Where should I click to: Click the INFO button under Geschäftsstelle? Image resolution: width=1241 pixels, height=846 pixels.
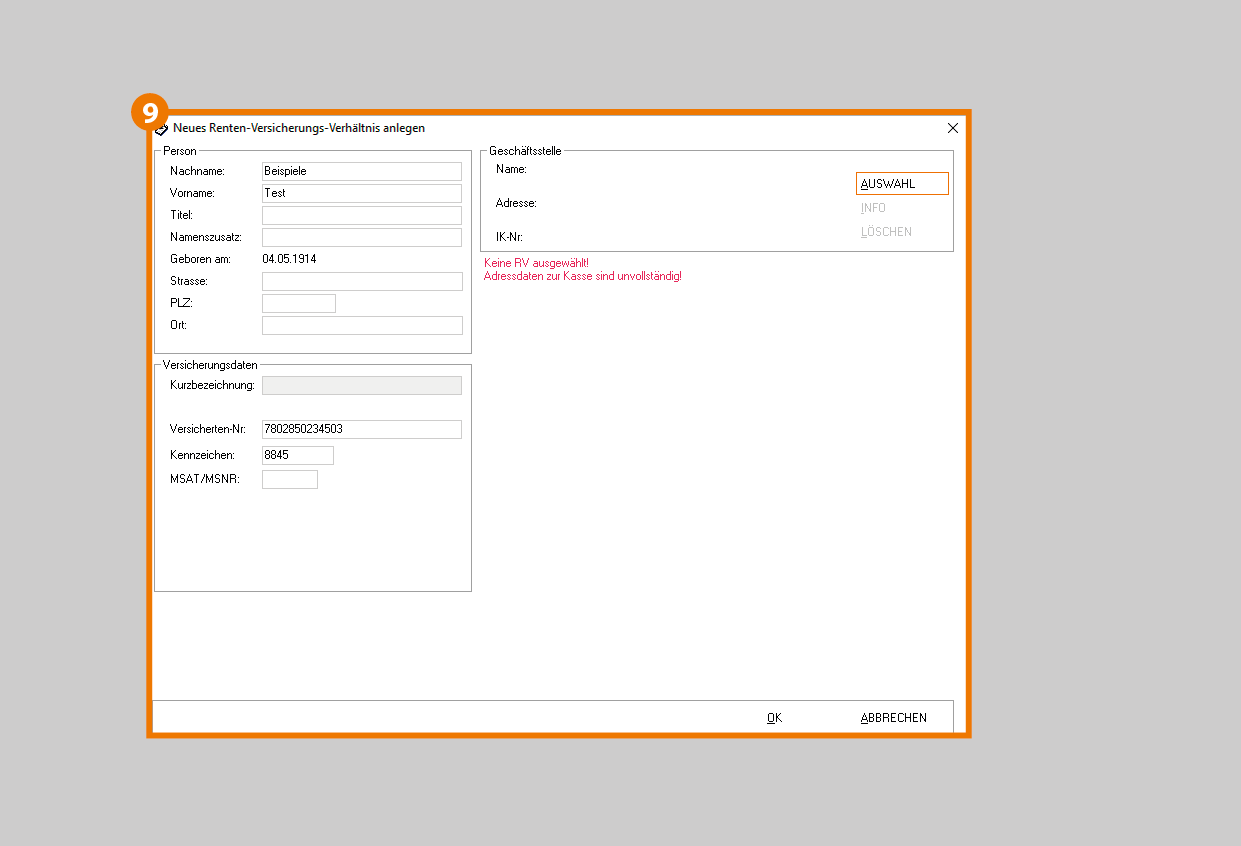[873, 208]
